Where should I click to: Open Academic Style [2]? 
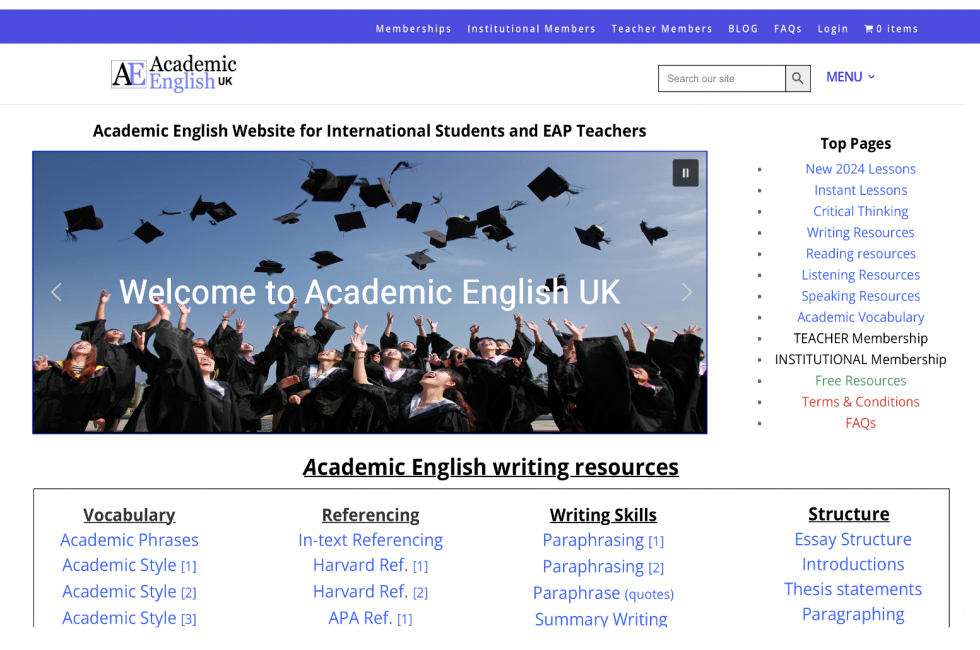[x=129, y=592]
